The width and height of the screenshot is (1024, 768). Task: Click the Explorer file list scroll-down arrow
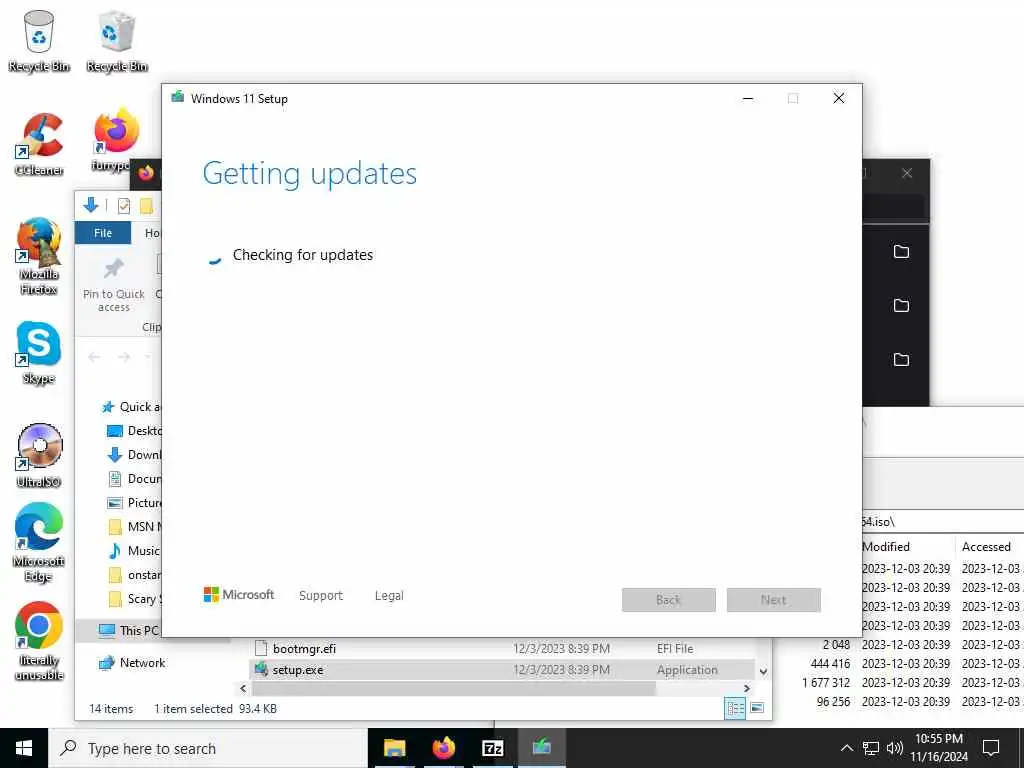coord(763,671)
